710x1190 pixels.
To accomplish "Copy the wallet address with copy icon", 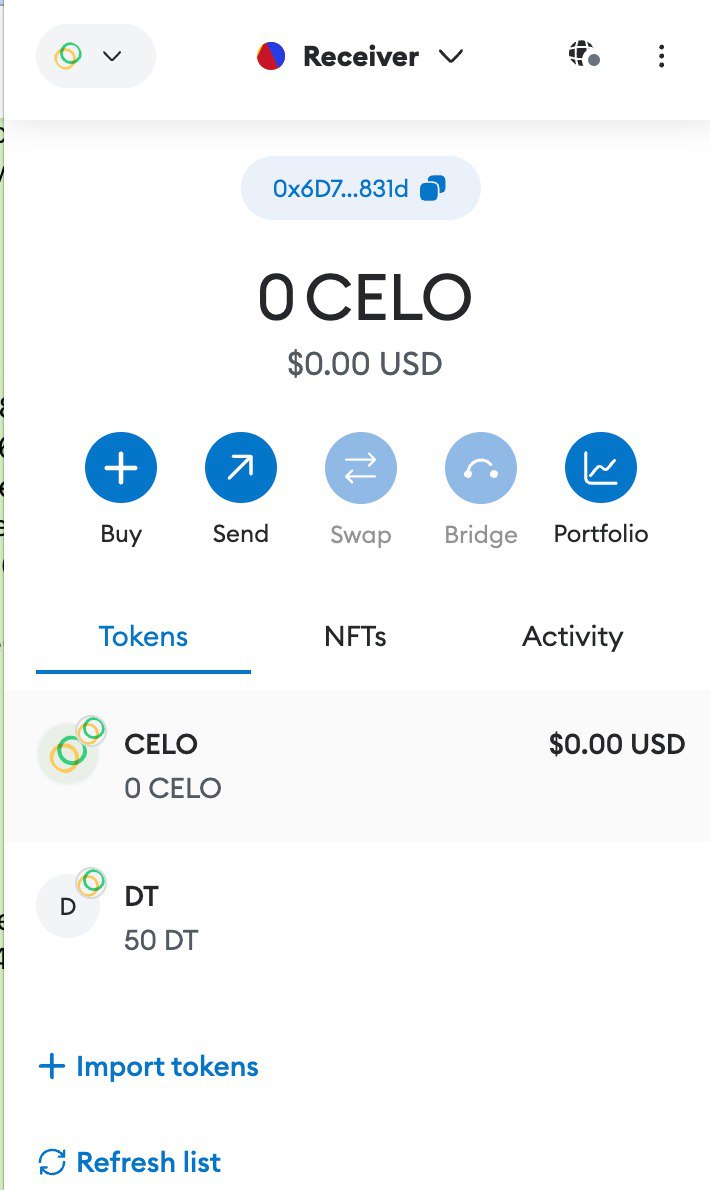I will point(433,188).
